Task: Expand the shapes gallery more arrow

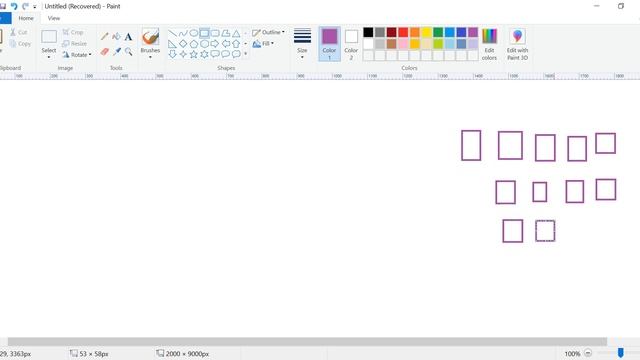Action: [245, 54]
